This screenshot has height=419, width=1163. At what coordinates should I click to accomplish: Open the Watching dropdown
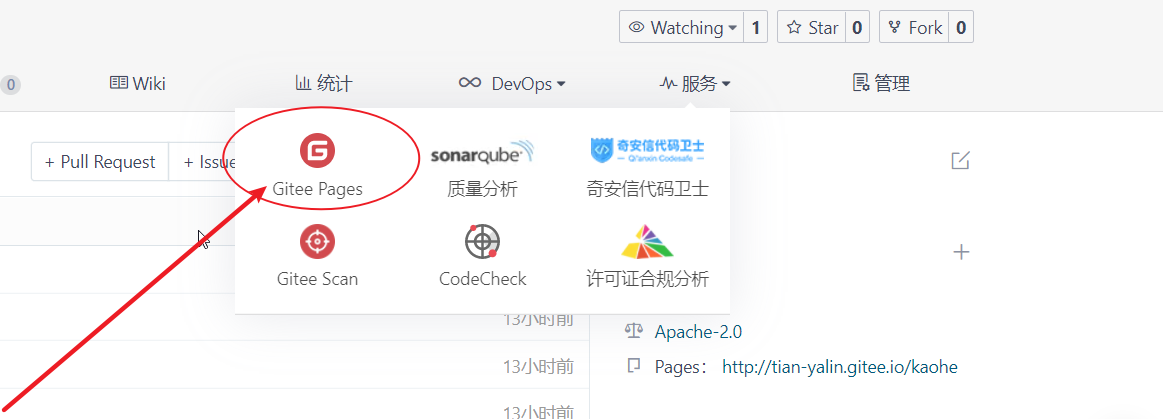tap(681, 27)
